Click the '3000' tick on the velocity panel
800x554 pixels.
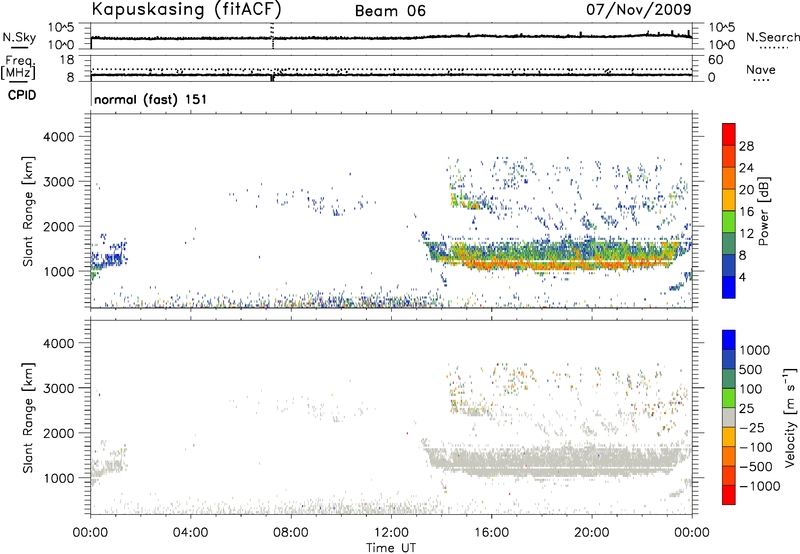58,388
